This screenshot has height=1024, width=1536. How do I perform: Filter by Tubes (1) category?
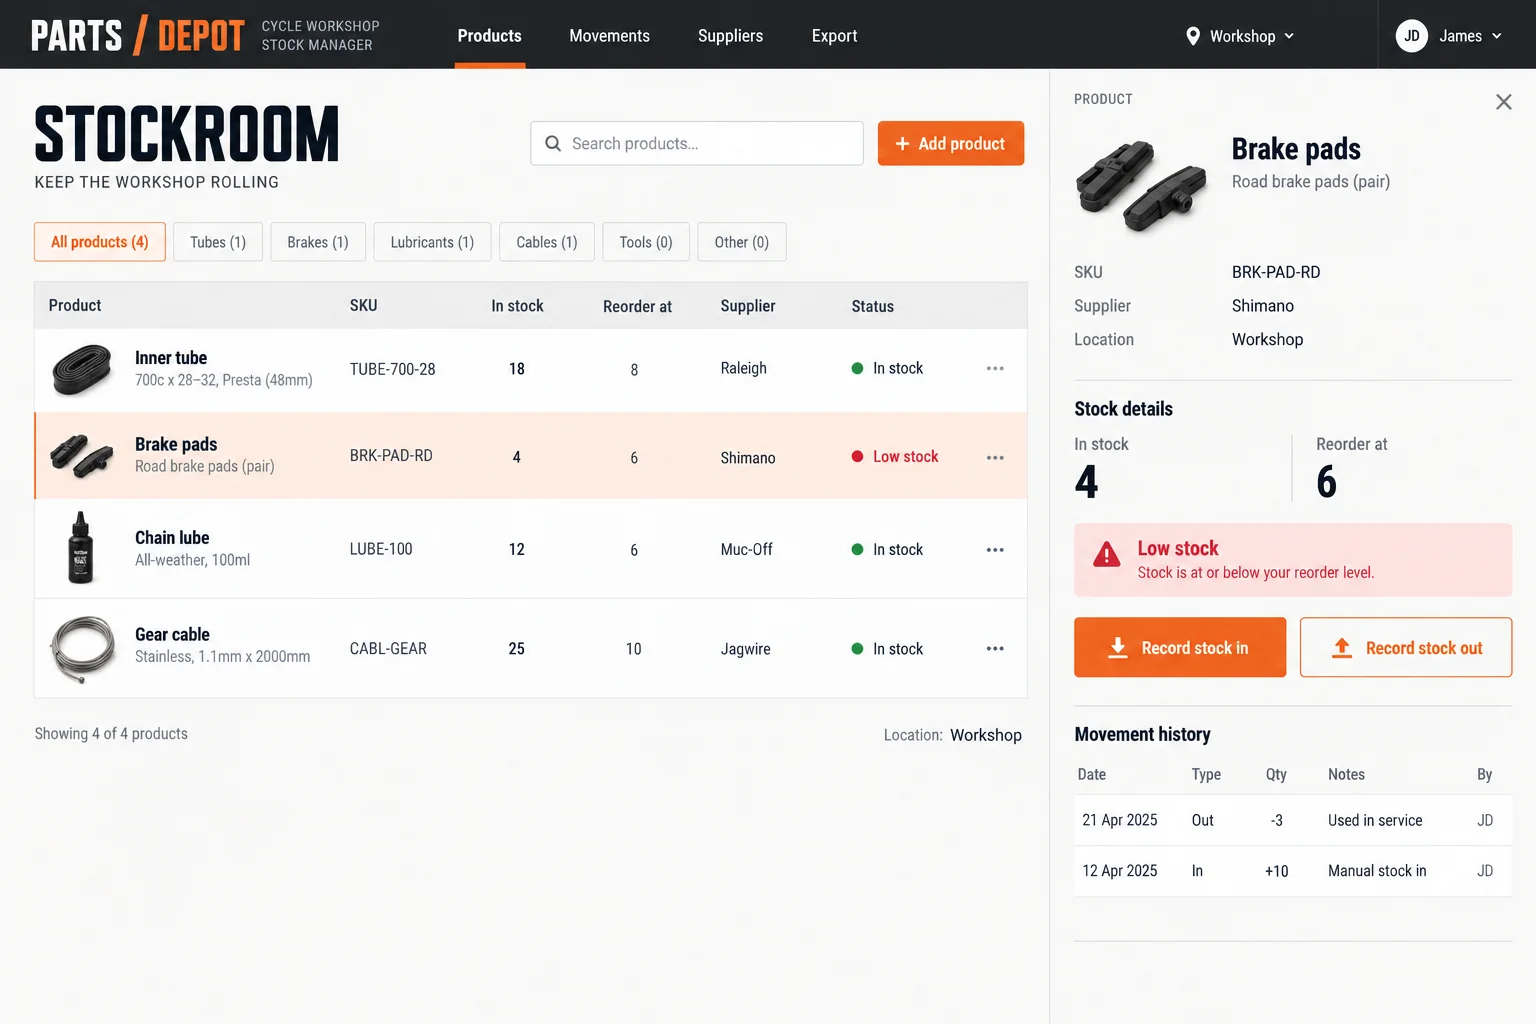(218, 242)
